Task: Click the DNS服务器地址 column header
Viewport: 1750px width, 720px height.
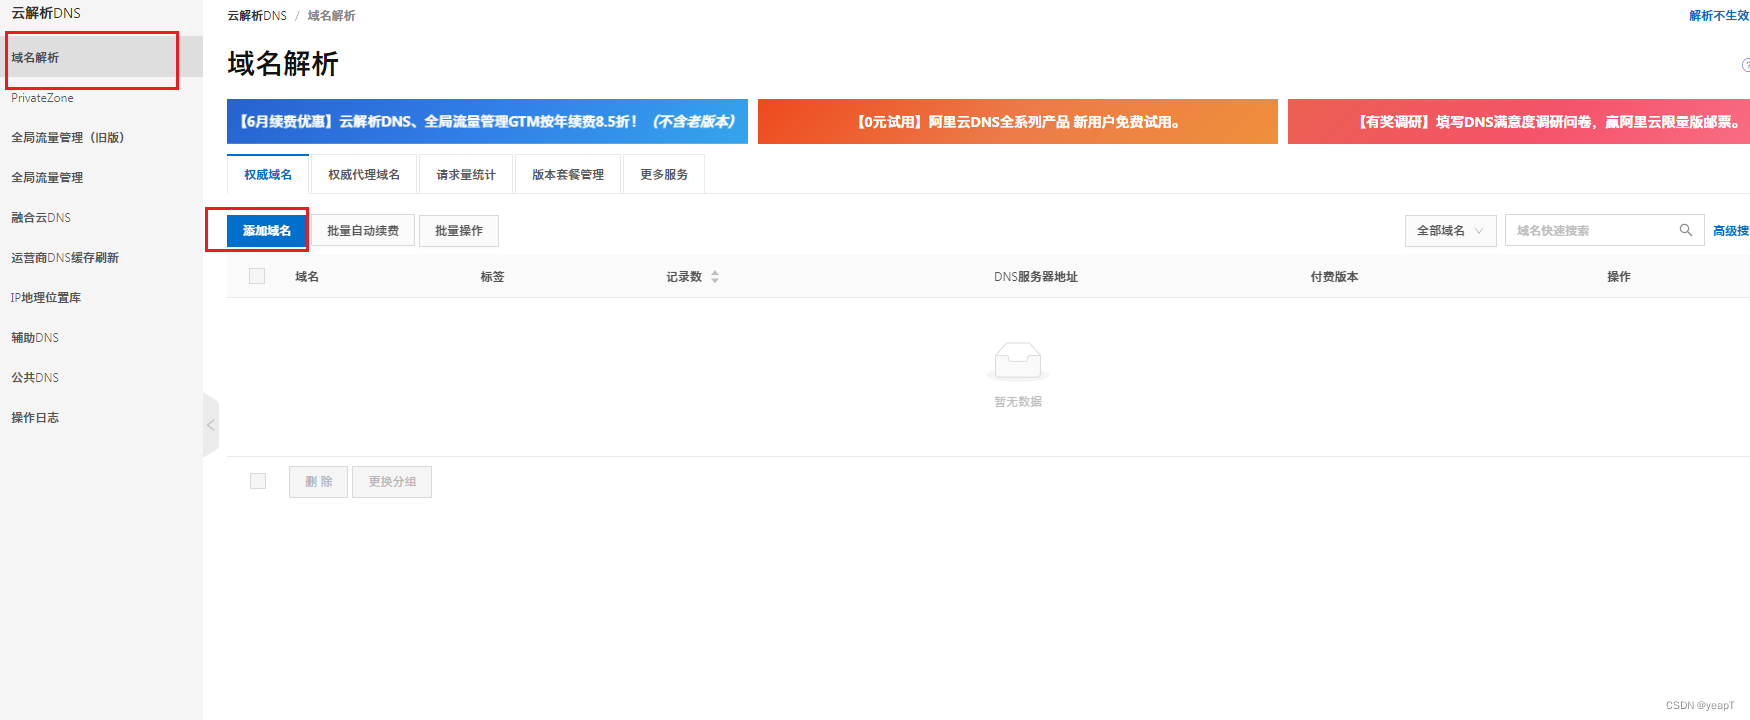Action: [x=1036, y=276]
